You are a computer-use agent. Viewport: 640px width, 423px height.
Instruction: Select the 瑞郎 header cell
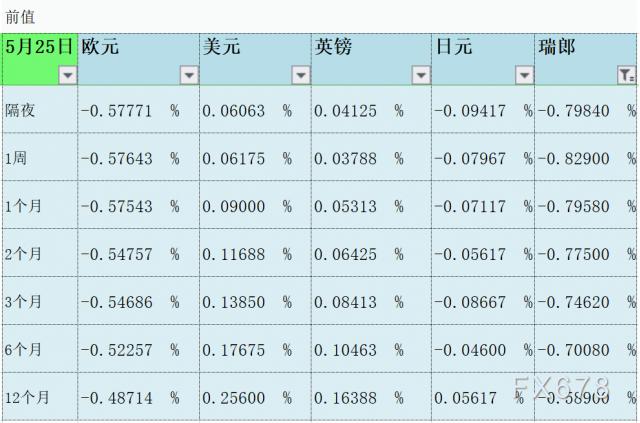click(x=586, y=59)
